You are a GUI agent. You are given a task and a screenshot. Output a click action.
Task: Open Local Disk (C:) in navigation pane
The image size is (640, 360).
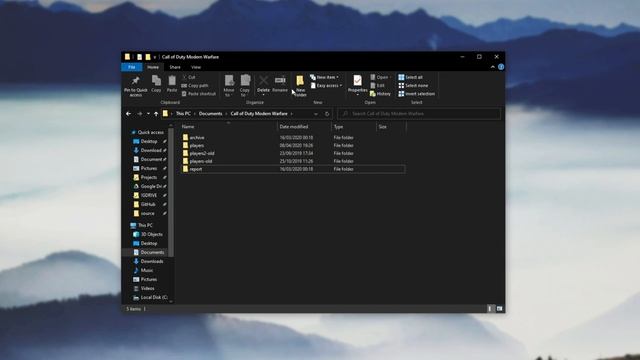point(150,297)
